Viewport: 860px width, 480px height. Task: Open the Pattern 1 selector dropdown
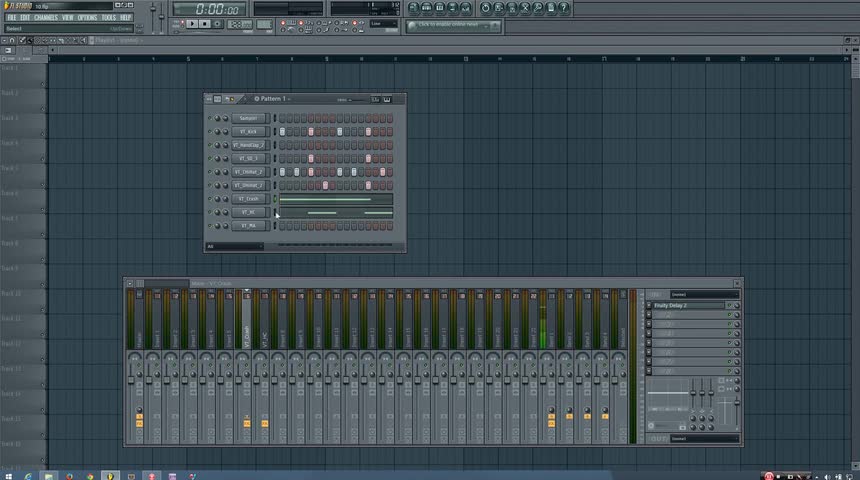(x=272, y=99)
